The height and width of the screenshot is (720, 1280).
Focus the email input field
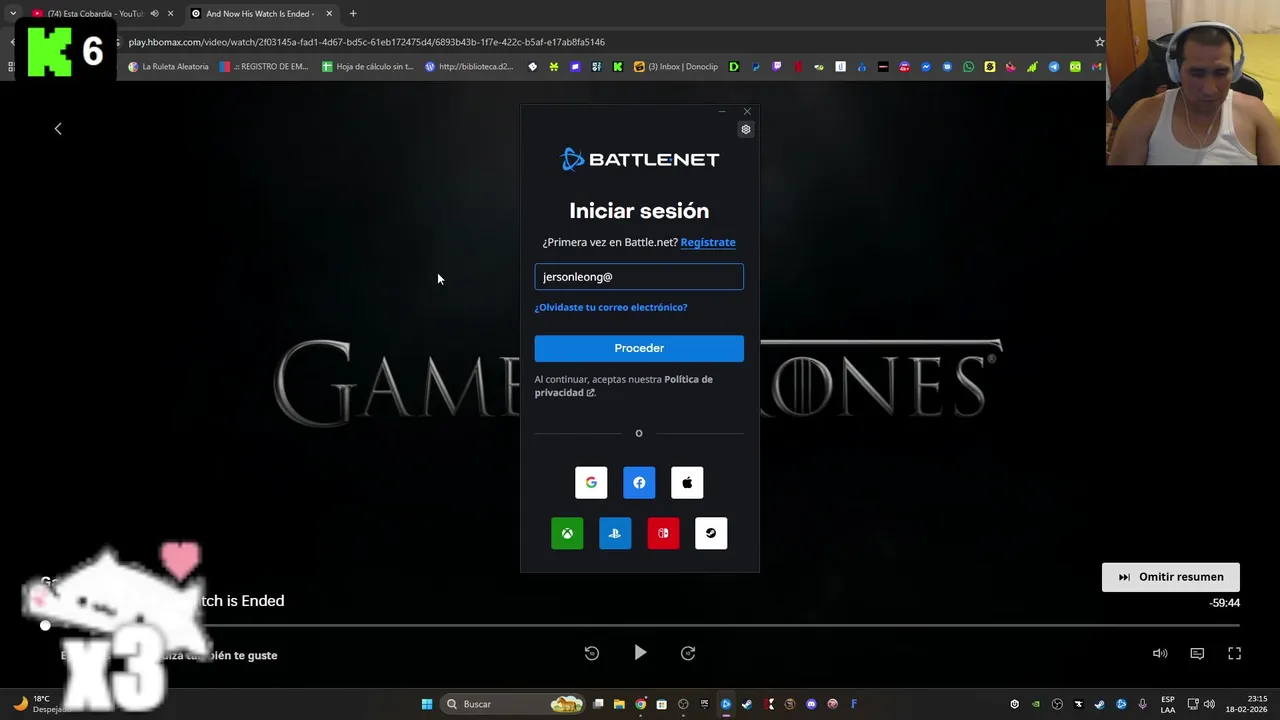tap(639, 276)
